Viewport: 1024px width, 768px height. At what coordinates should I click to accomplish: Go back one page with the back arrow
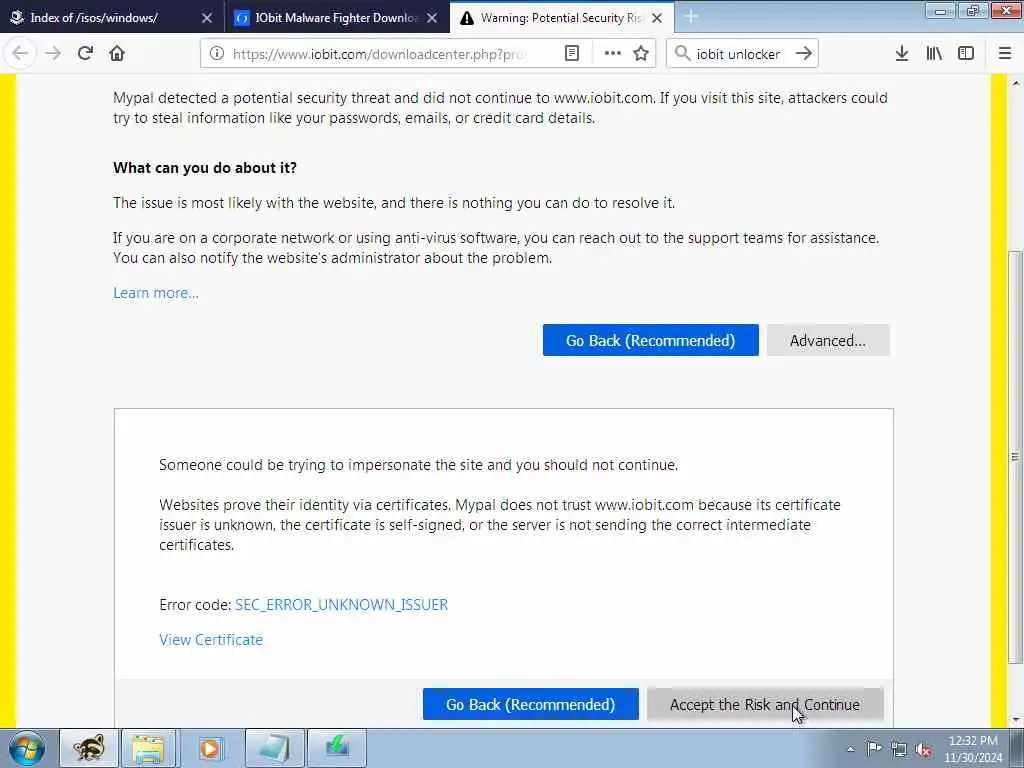click(x=20, y=54)
